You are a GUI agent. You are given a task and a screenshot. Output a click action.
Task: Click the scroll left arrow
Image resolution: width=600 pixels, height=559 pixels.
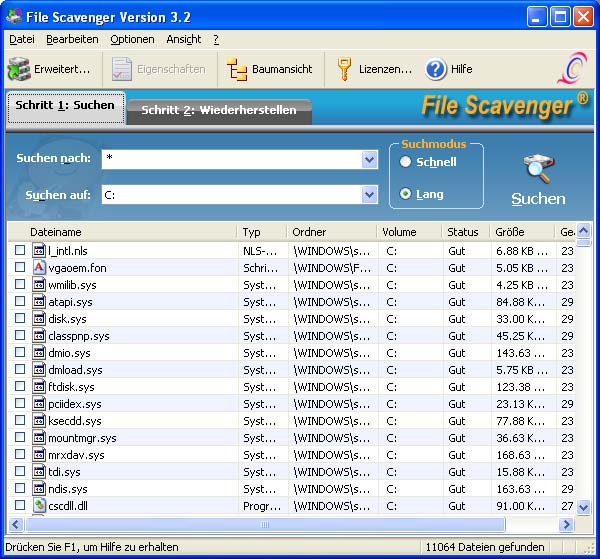[16, 524]
